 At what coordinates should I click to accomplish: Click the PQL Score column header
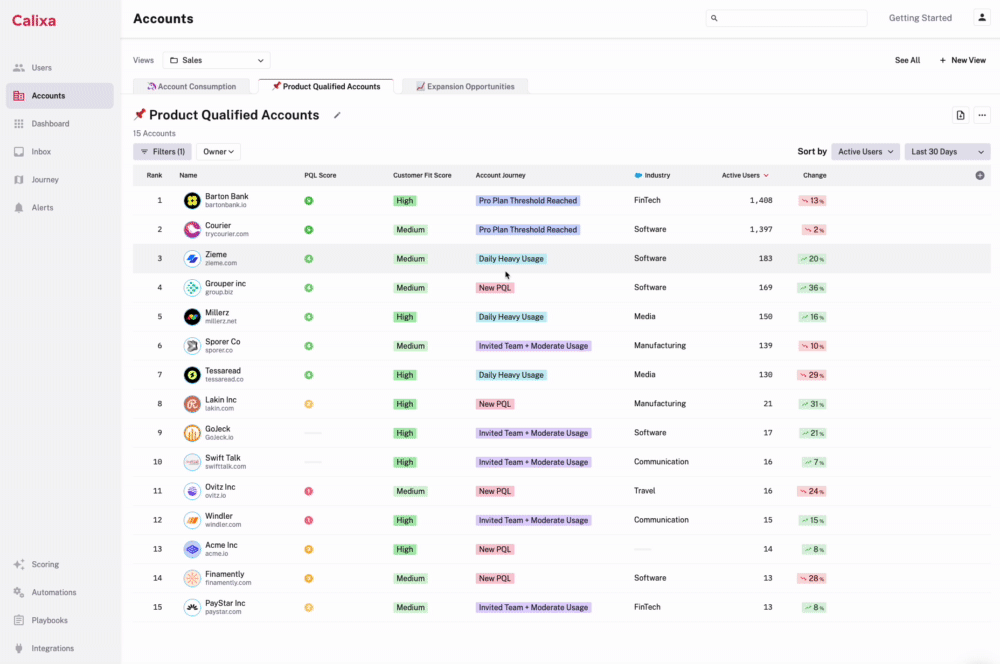320,175
